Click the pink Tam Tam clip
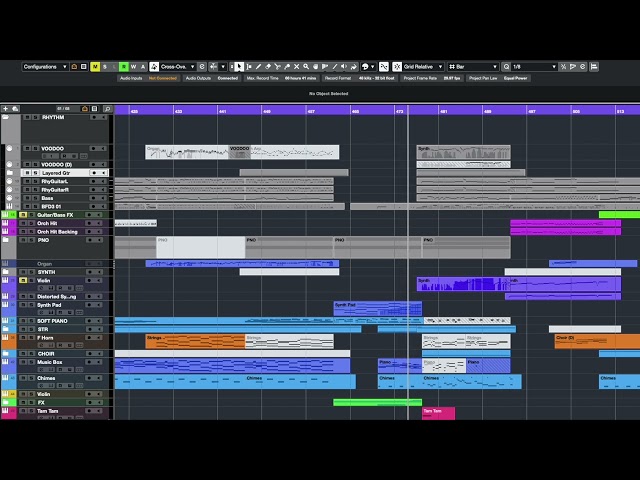 [438, 412]
